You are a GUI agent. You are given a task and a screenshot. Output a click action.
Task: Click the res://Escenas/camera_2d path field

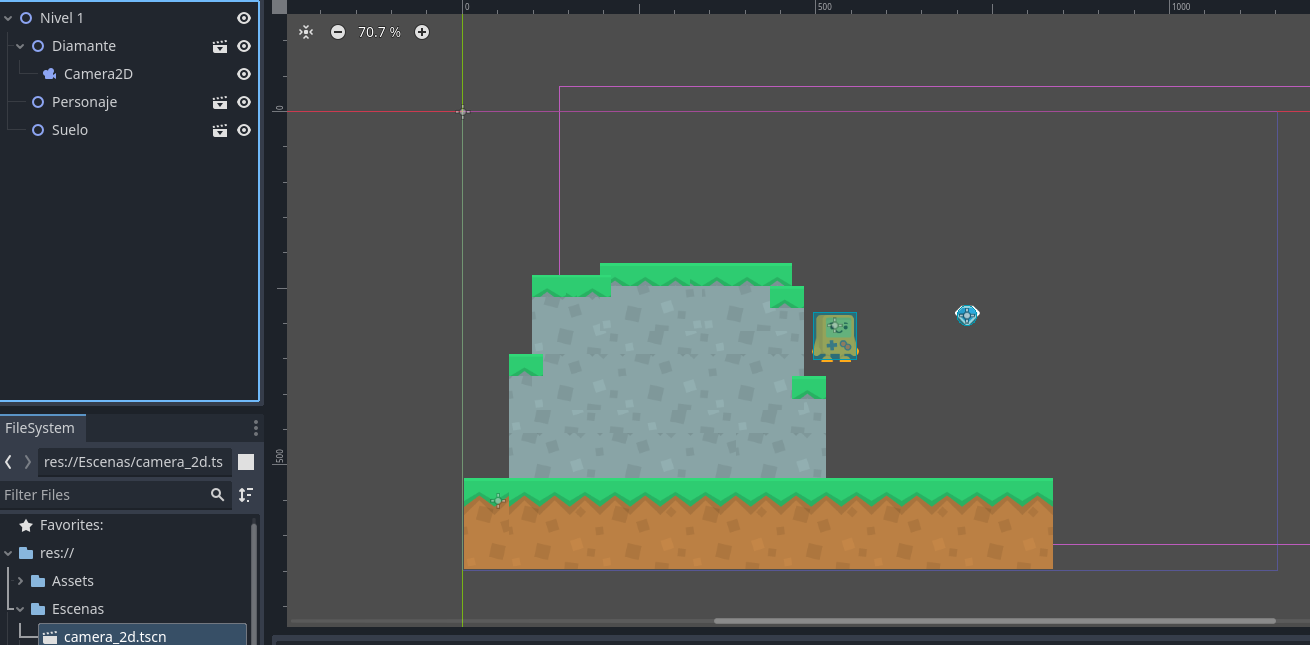[134, 462]
